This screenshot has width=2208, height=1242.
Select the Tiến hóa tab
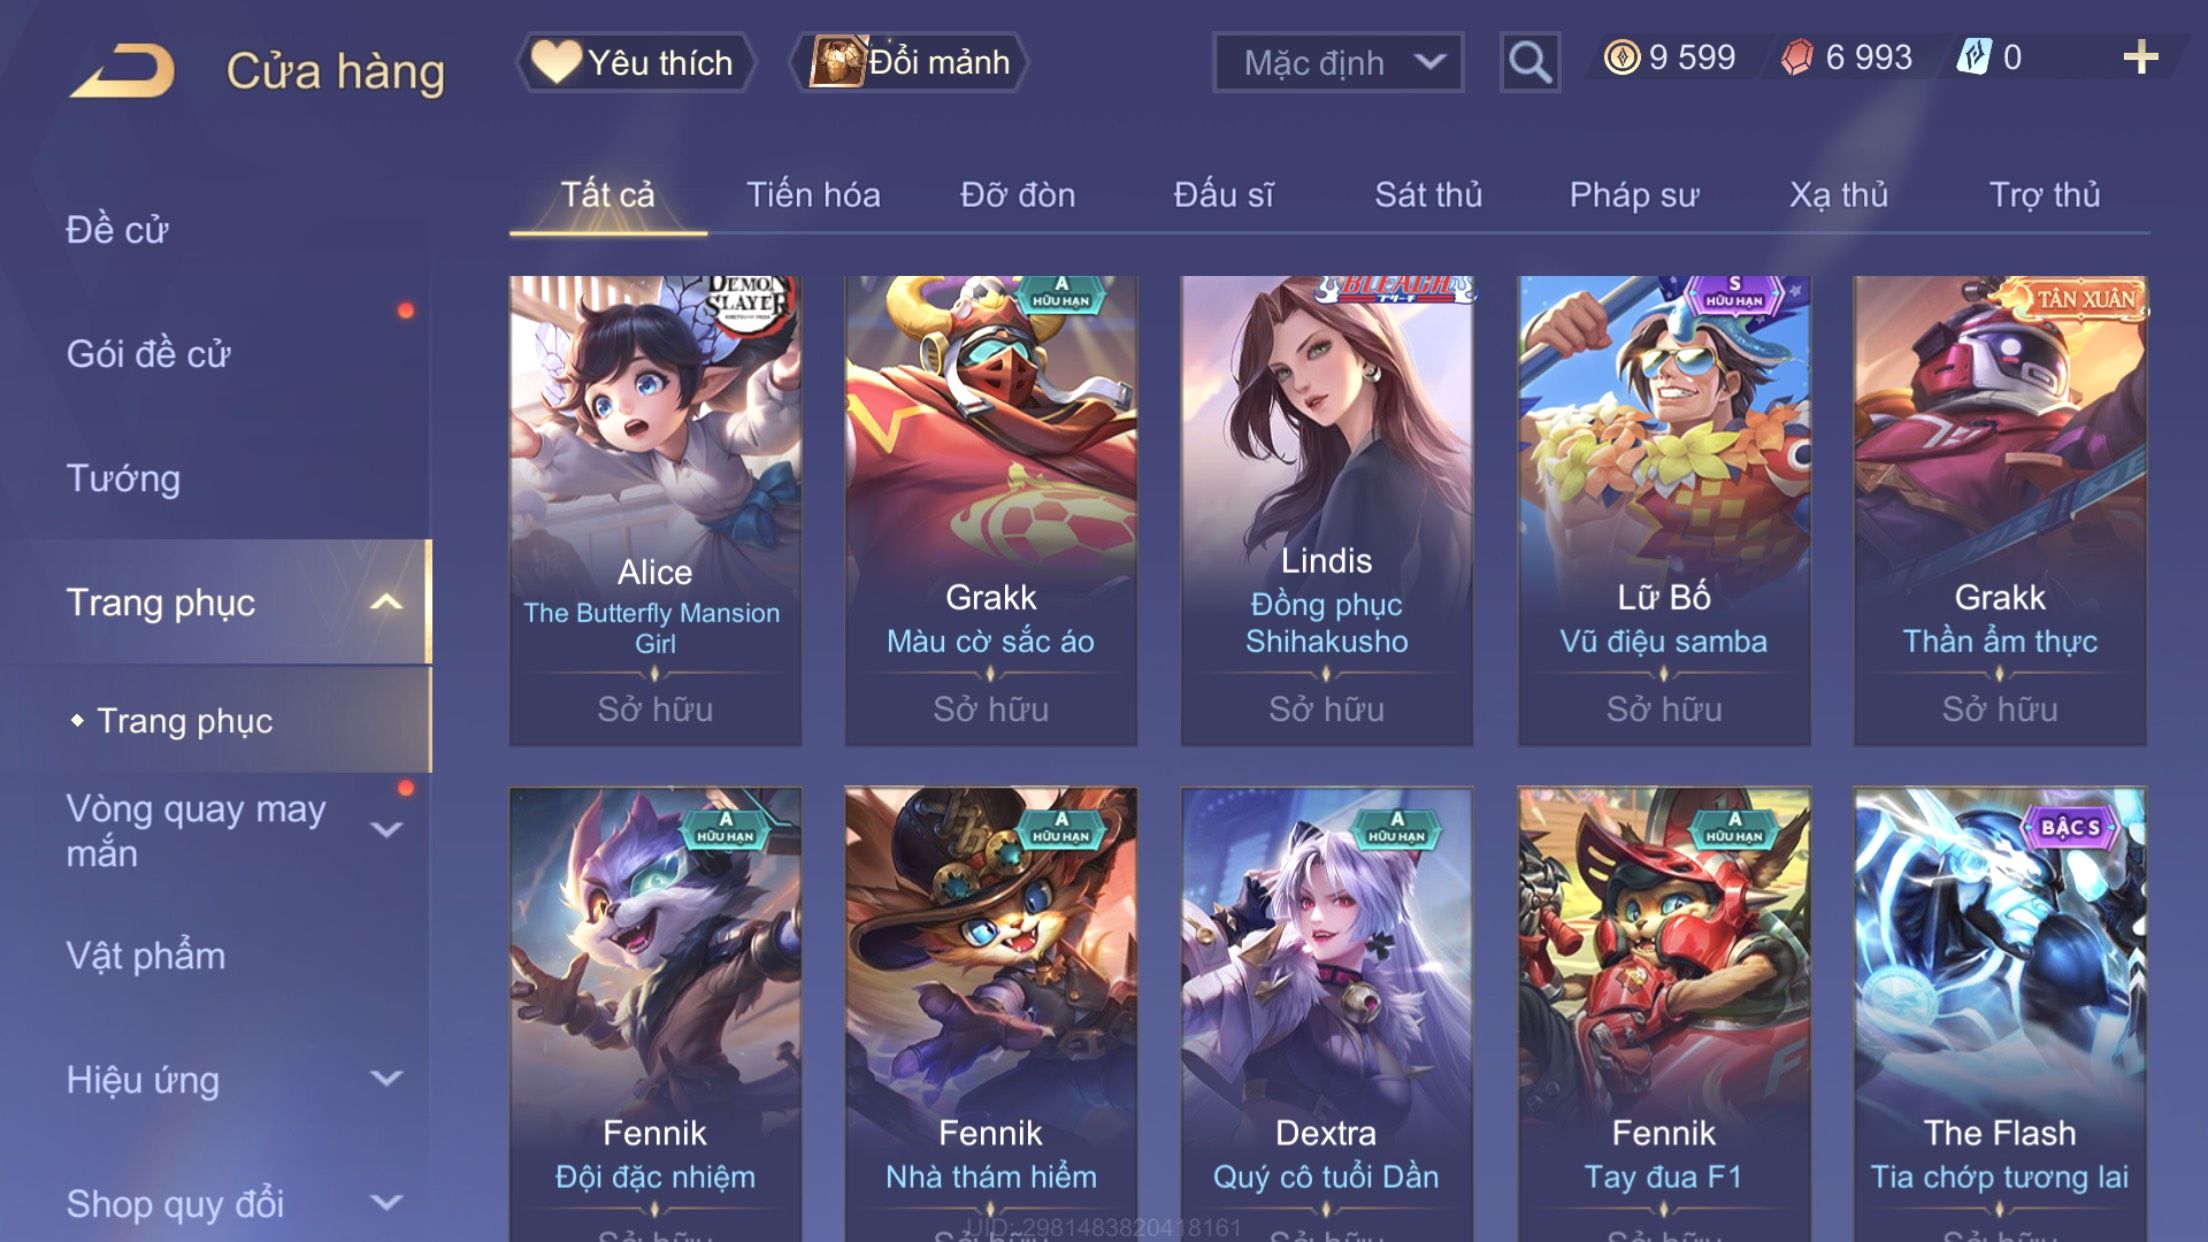[813, 195]
